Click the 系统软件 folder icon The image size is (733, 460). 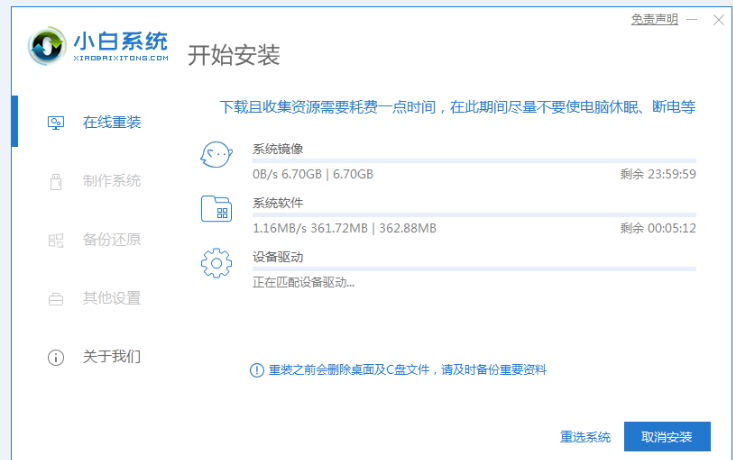tap(216, 209)
